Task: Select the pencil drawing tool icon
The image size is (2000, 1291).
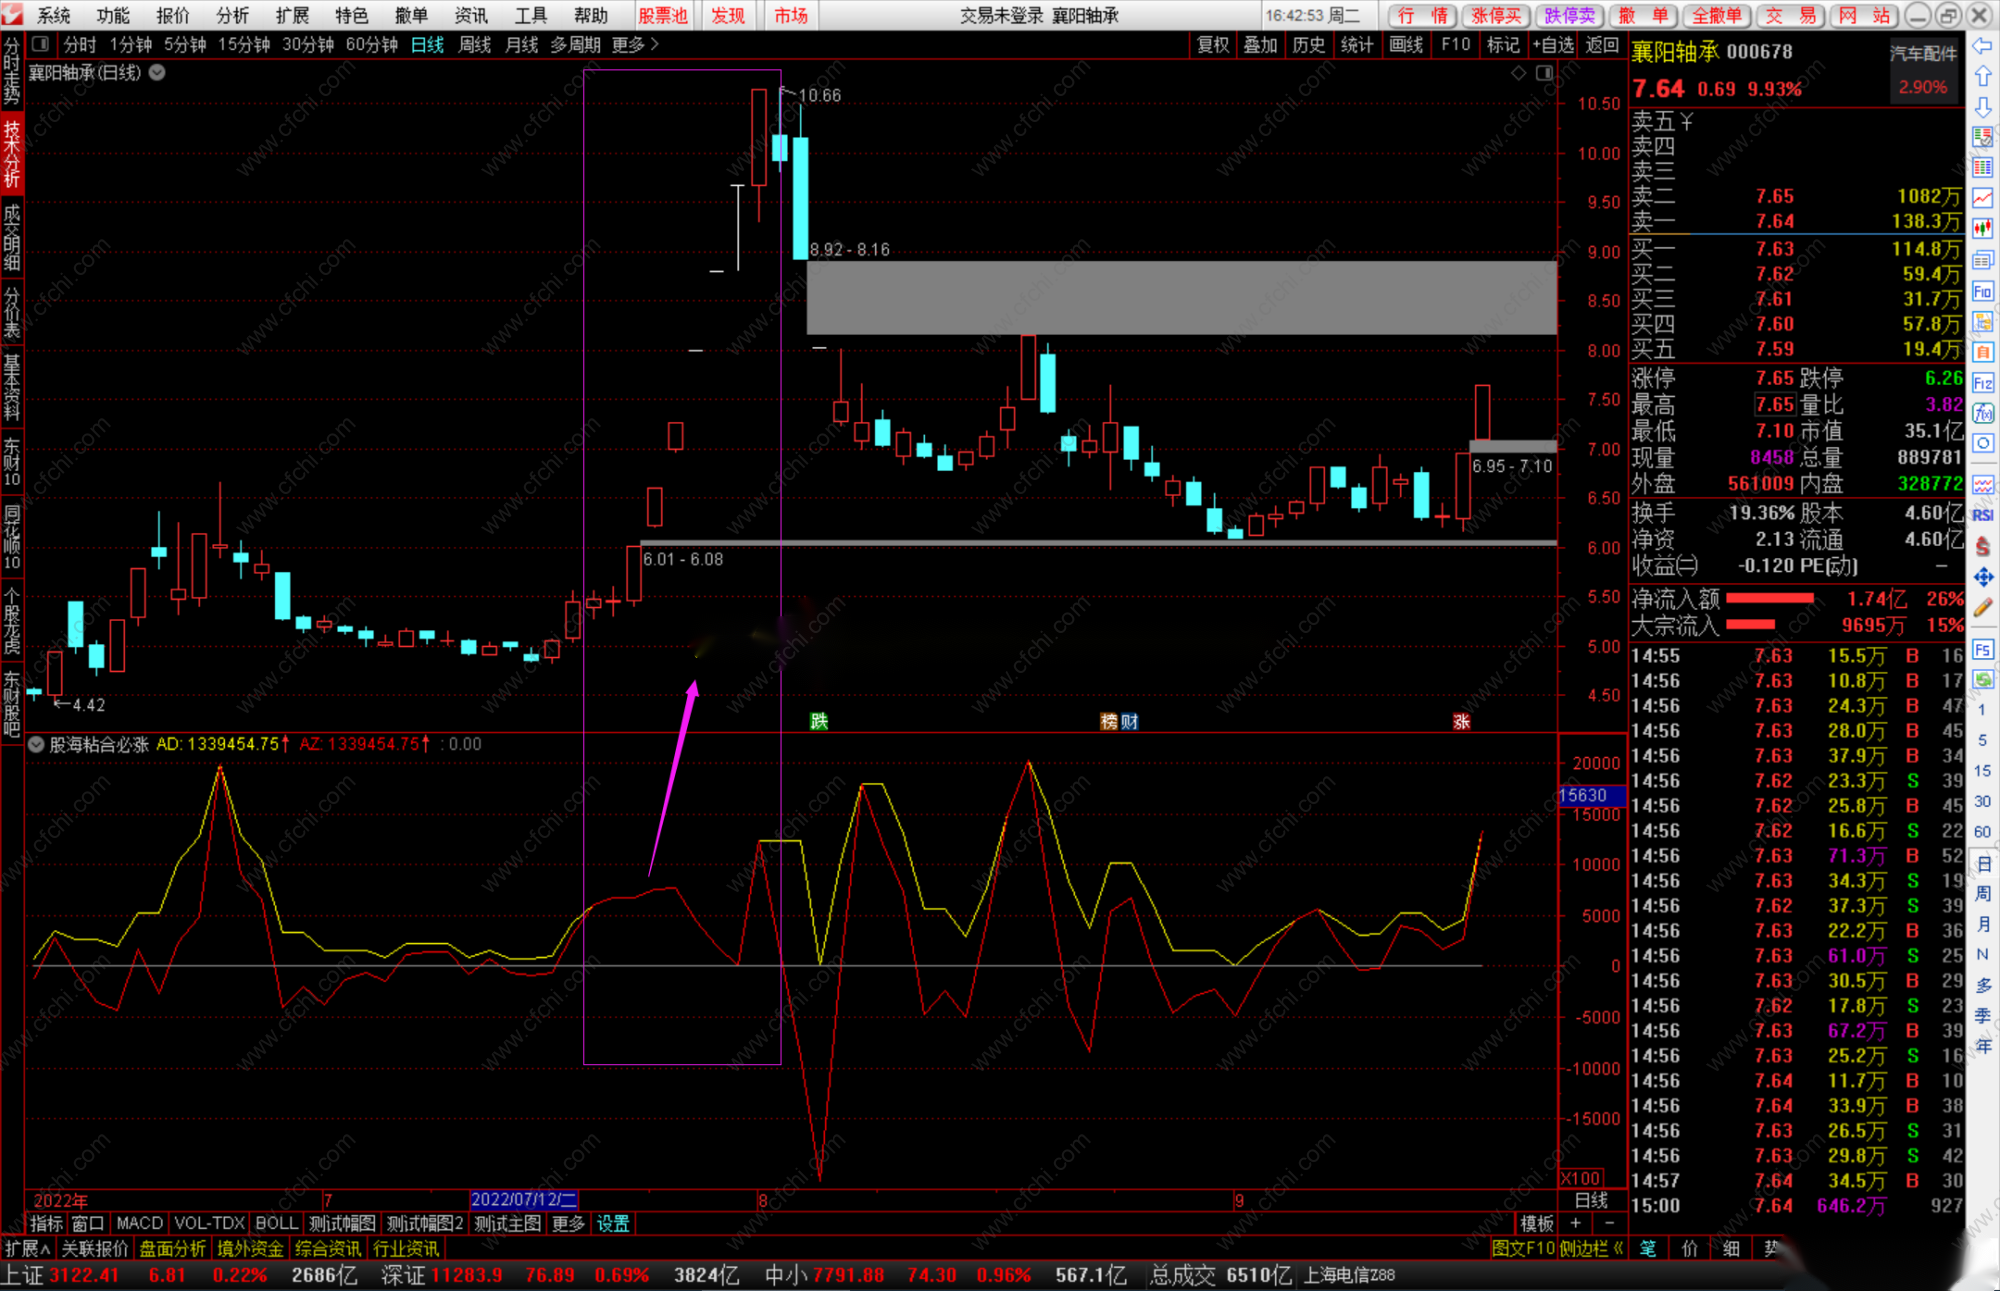Action: pos(1982,607)
